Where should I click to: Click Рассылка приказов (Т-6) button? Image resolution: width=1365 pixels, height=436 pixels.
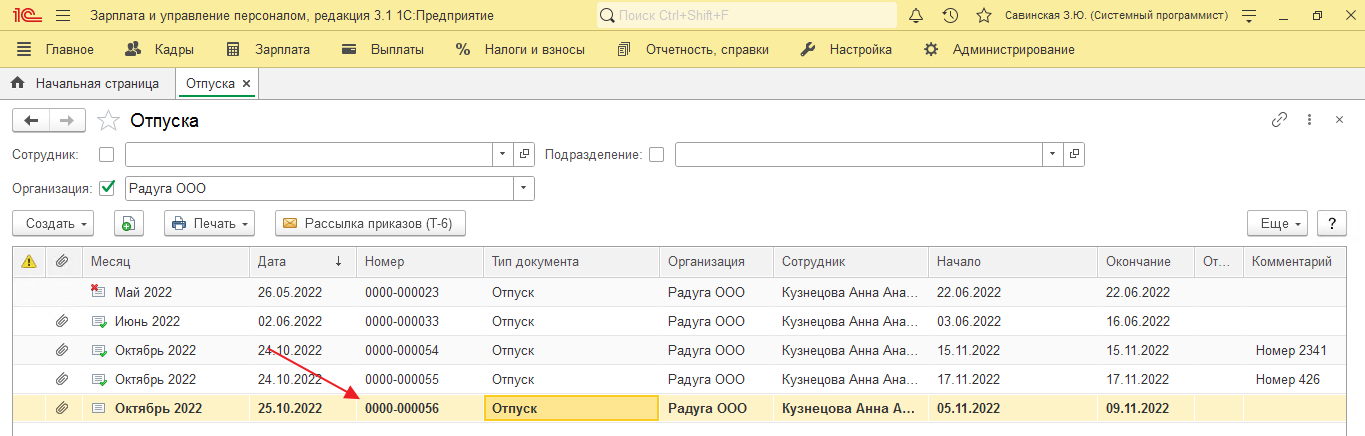coord(371,223)
